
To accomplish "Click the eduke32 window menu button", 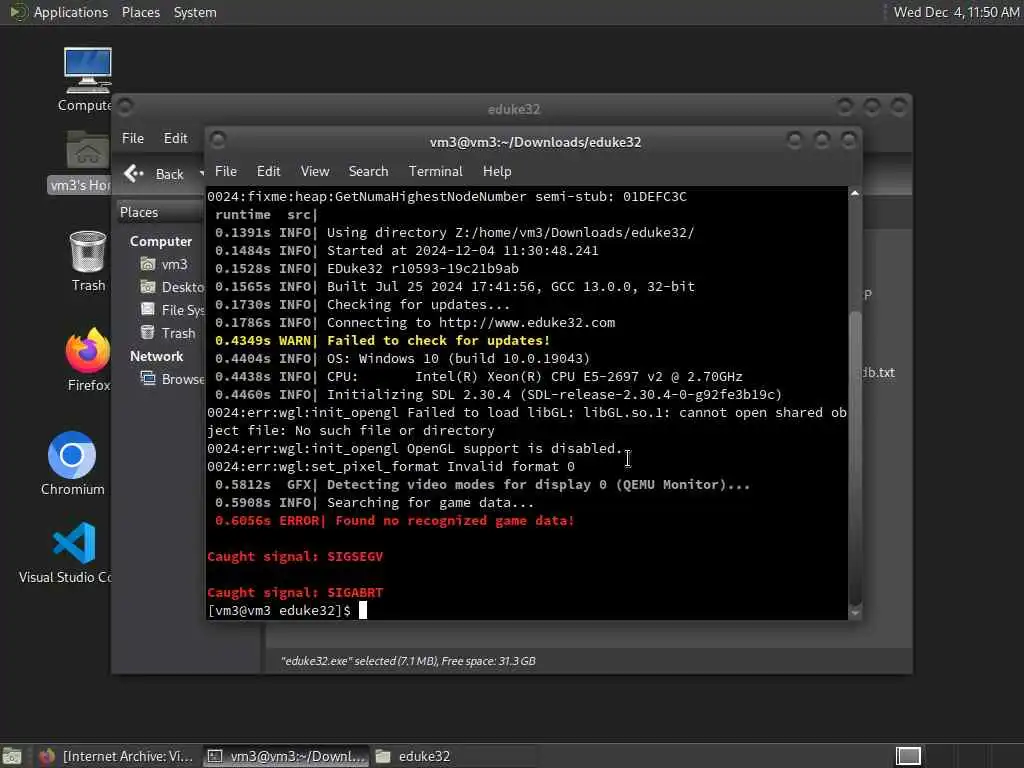I will click(125, 106).
